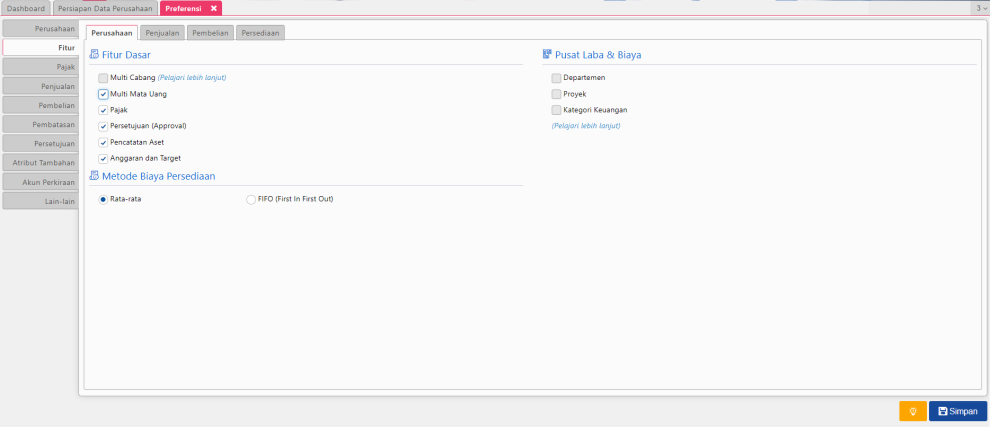Image resolution: width=990 pixels, height=427 pixels.
Task: Click the Fitur Dasar section icon
Action: [94, 55]
